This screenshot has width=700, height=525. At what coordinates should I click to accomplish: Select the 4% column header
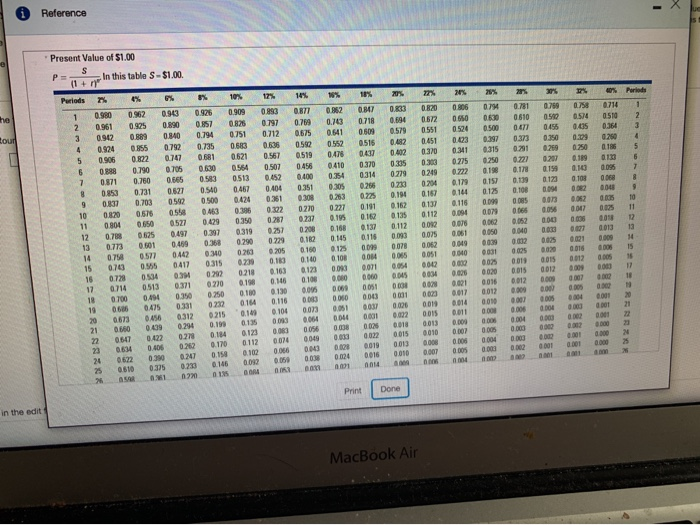pos(135,99)
